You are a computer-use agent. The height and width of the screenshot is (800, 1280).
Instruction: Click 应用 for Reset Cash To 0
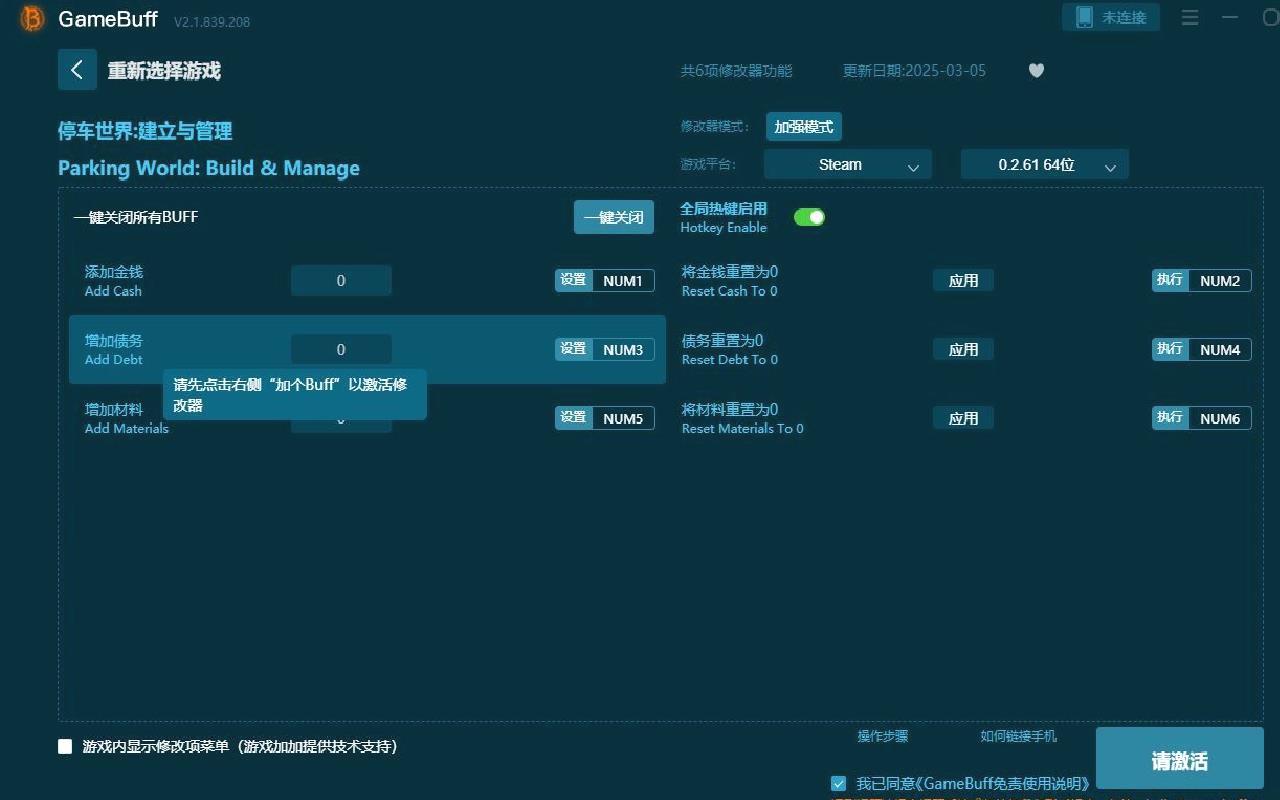click(x=963, y=280)
